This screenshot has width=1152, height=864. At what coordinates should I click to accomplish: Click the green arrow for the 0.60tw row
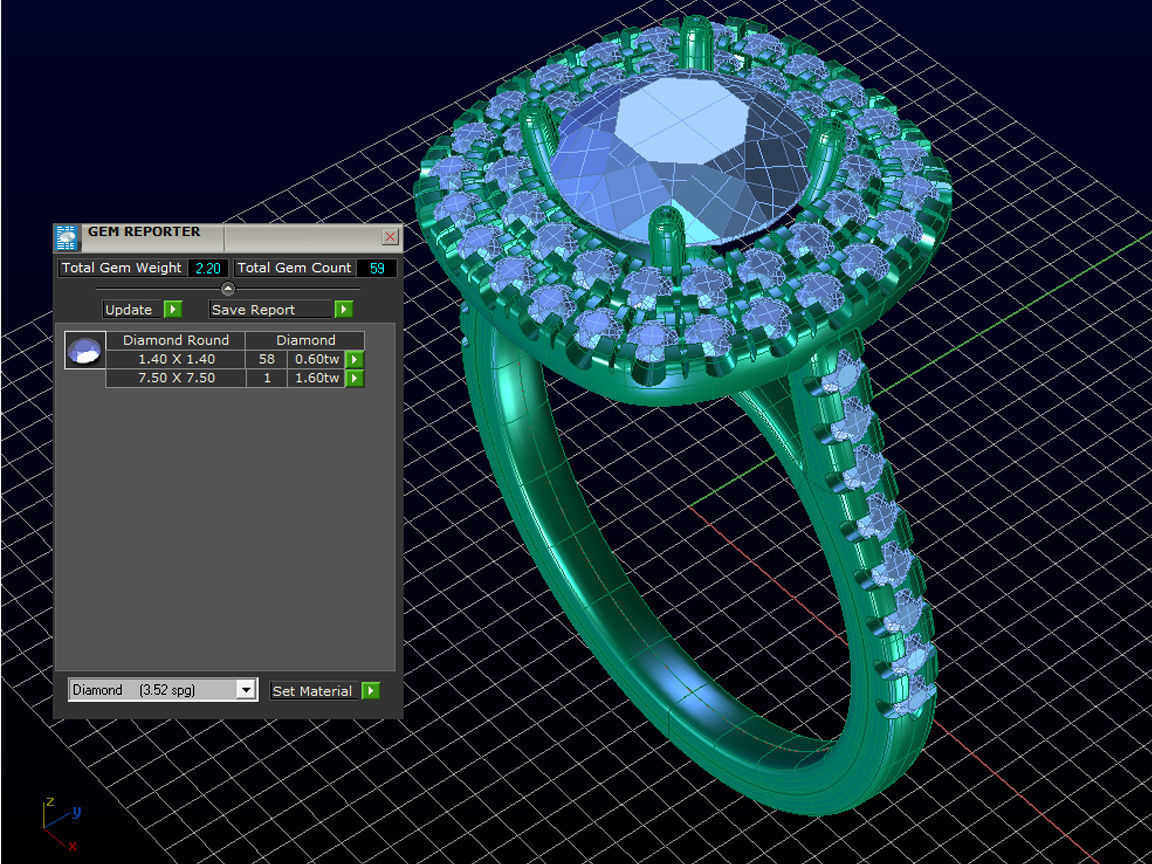(x=355, y=359)
